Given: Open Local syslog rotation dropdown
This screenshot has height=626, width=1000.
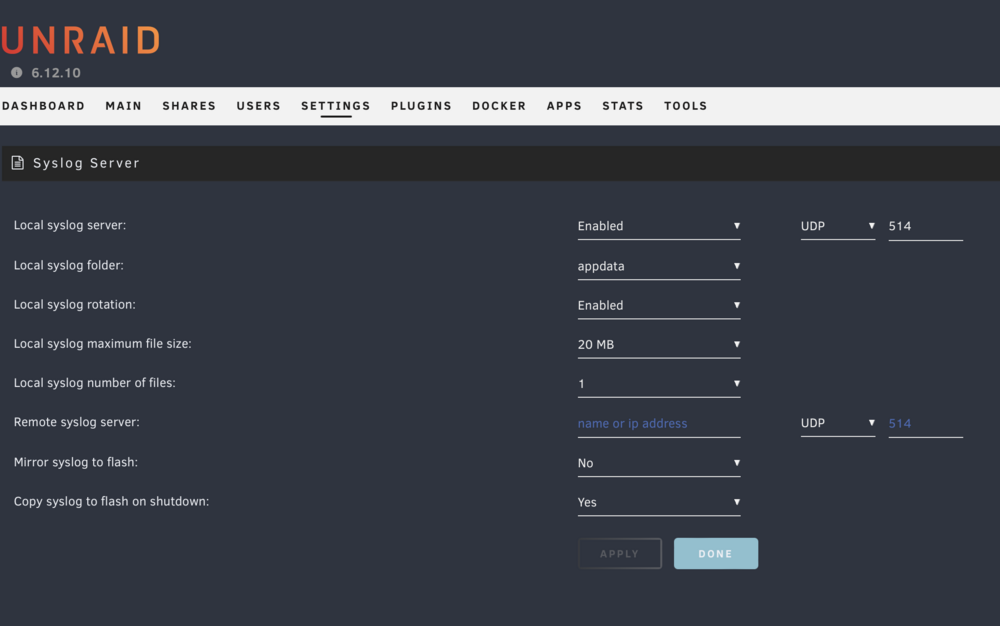Looking at the screenshot, I should coord(659,306).
